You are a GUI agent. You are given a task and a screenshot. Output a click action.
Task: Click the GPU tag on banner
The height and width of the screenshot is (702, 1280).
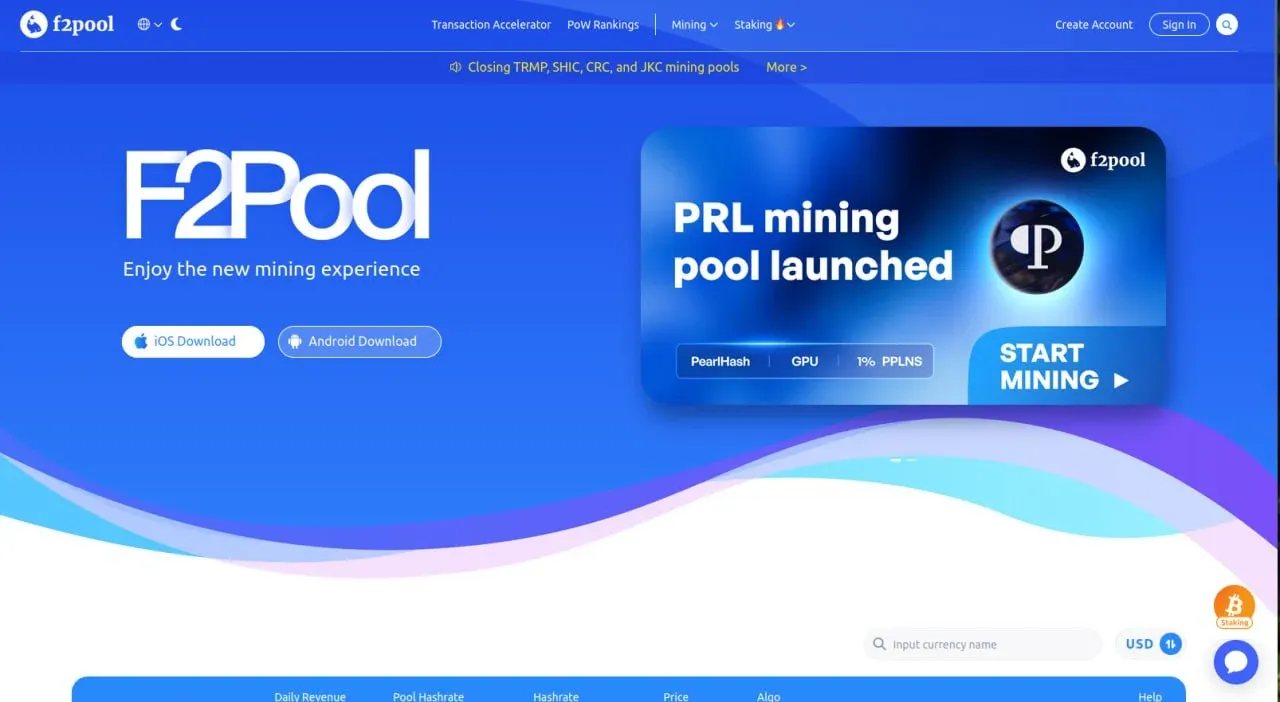pyautogui.click(x=805, y=361)
